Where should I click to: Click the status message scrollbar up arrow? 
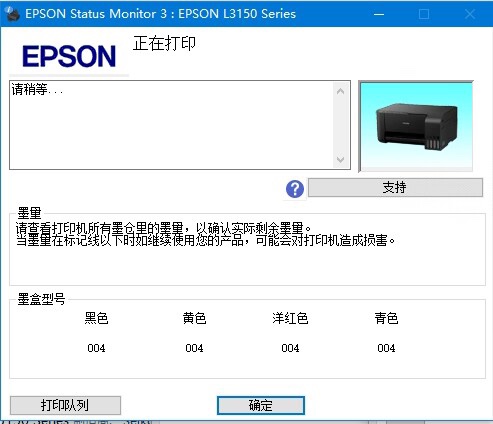[x=340, y=91]
